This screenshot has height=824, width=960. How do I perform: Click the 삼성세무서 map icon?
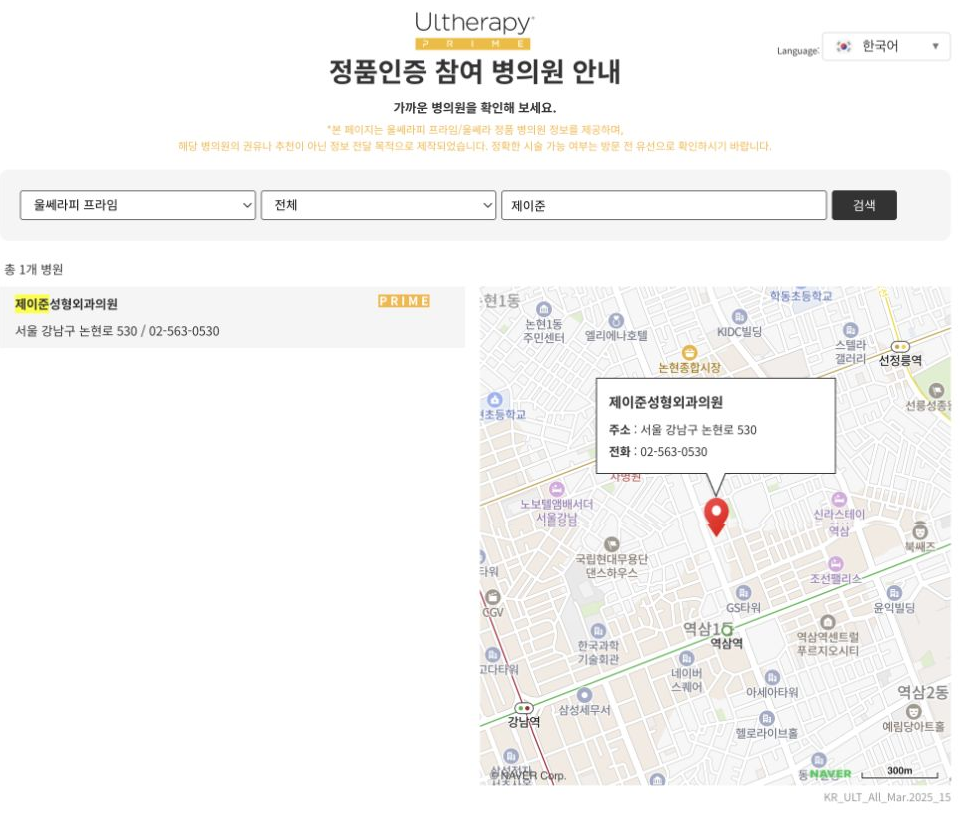point(585,695)
